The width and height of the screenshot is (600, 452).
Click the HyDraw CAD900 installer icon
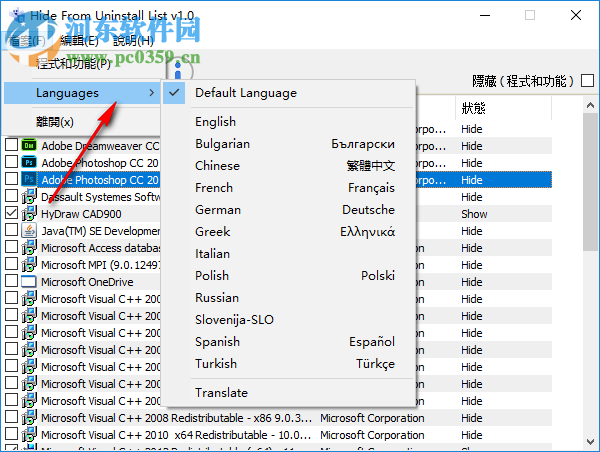[x=29, y=213]
